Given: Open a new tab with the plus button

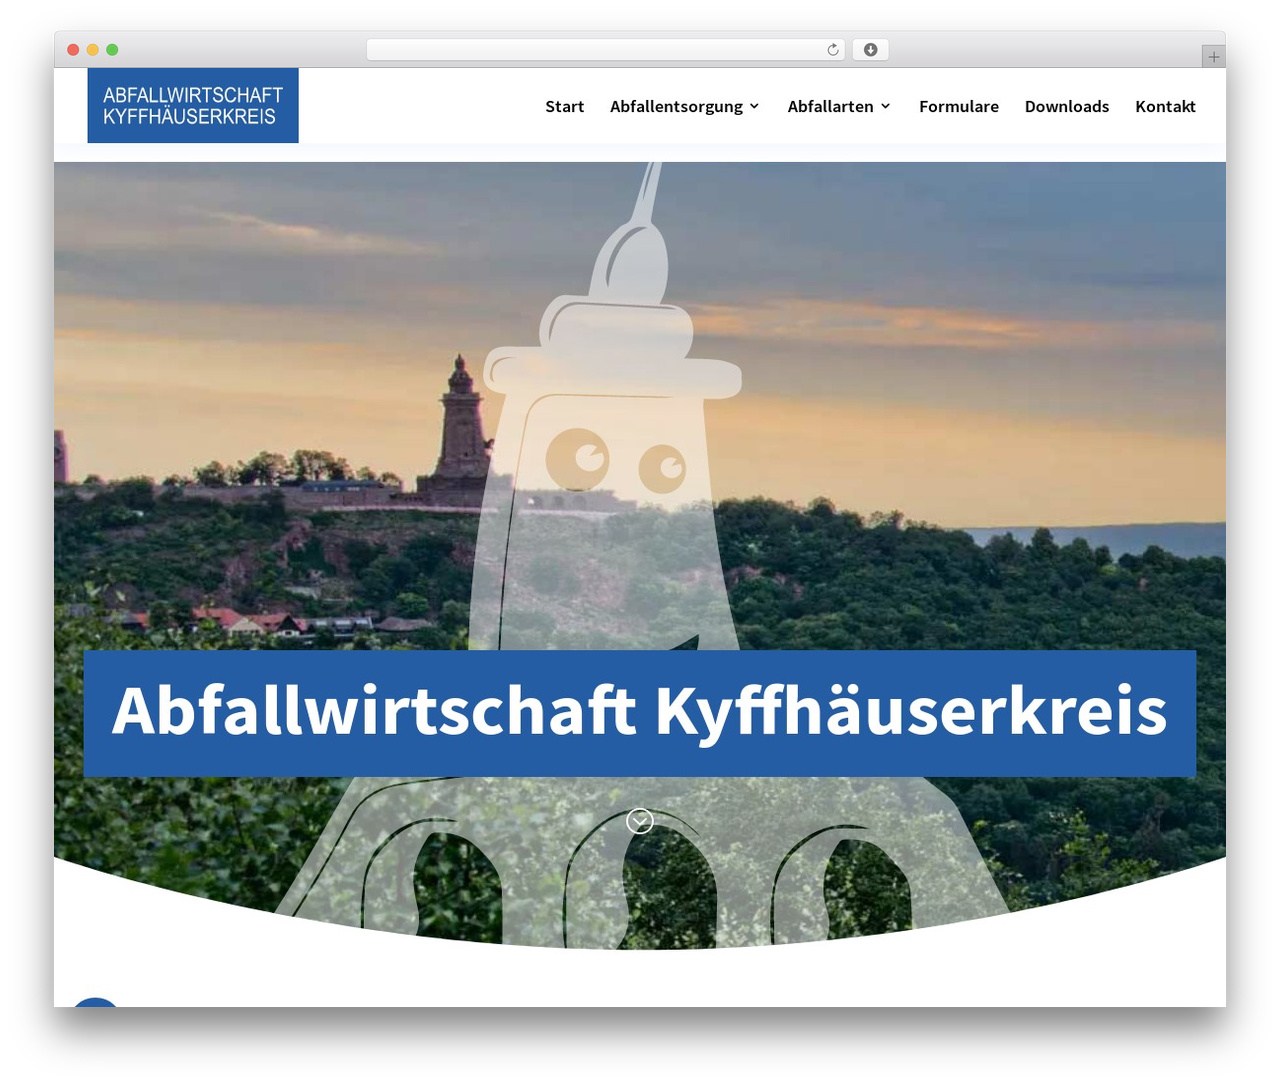Looking at the screenshot, I should [x=1213, y=57].
